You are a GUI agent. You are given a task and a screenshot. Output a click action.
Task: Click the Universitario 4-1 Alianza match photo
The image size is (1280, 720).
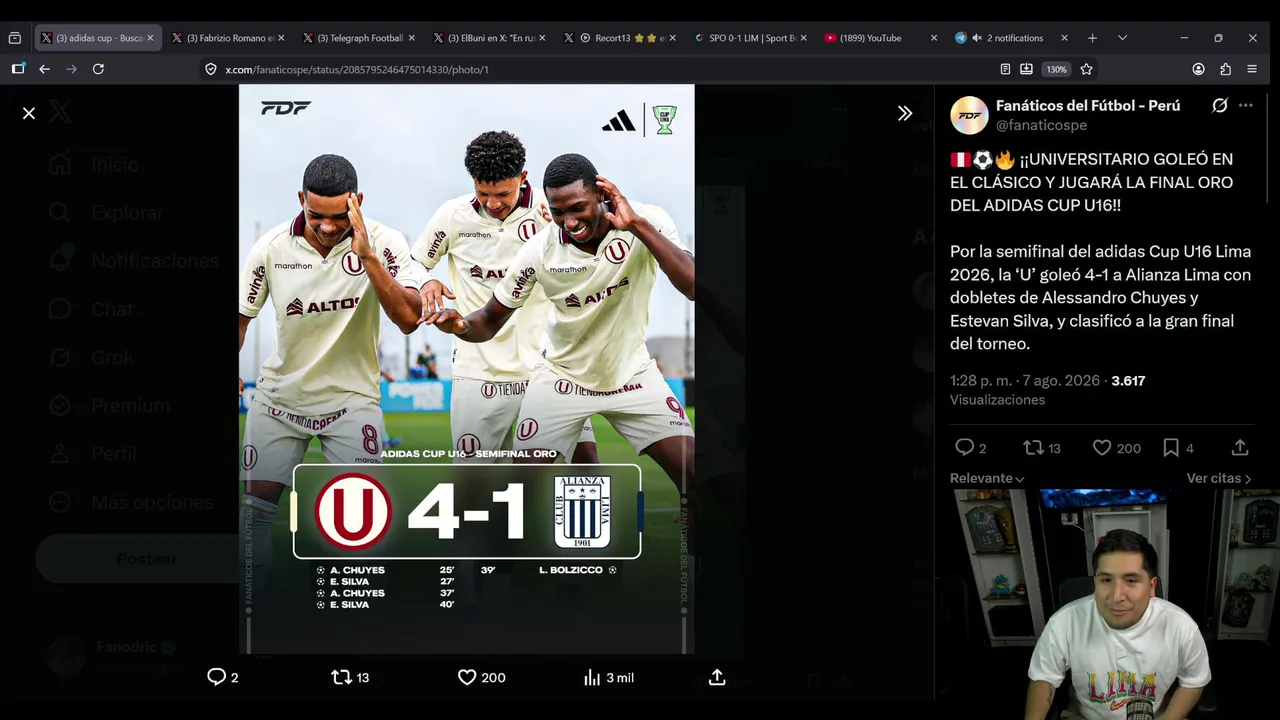point(466,369)
